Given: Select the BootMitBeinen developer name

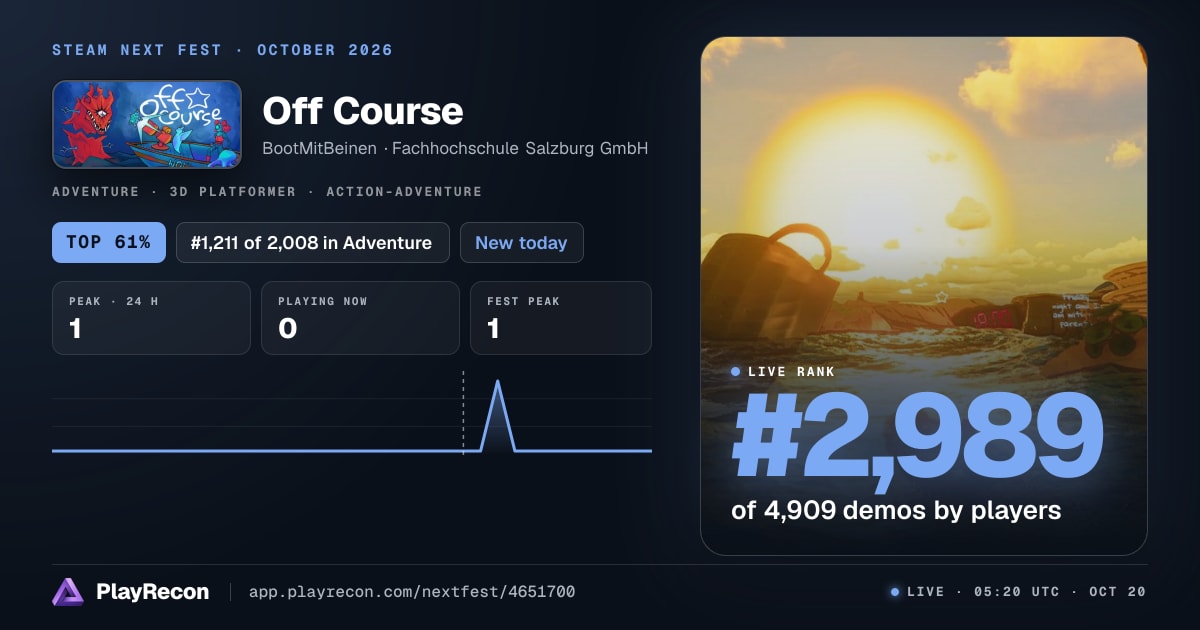Looking at the screenshot, I should pos(320,149).
